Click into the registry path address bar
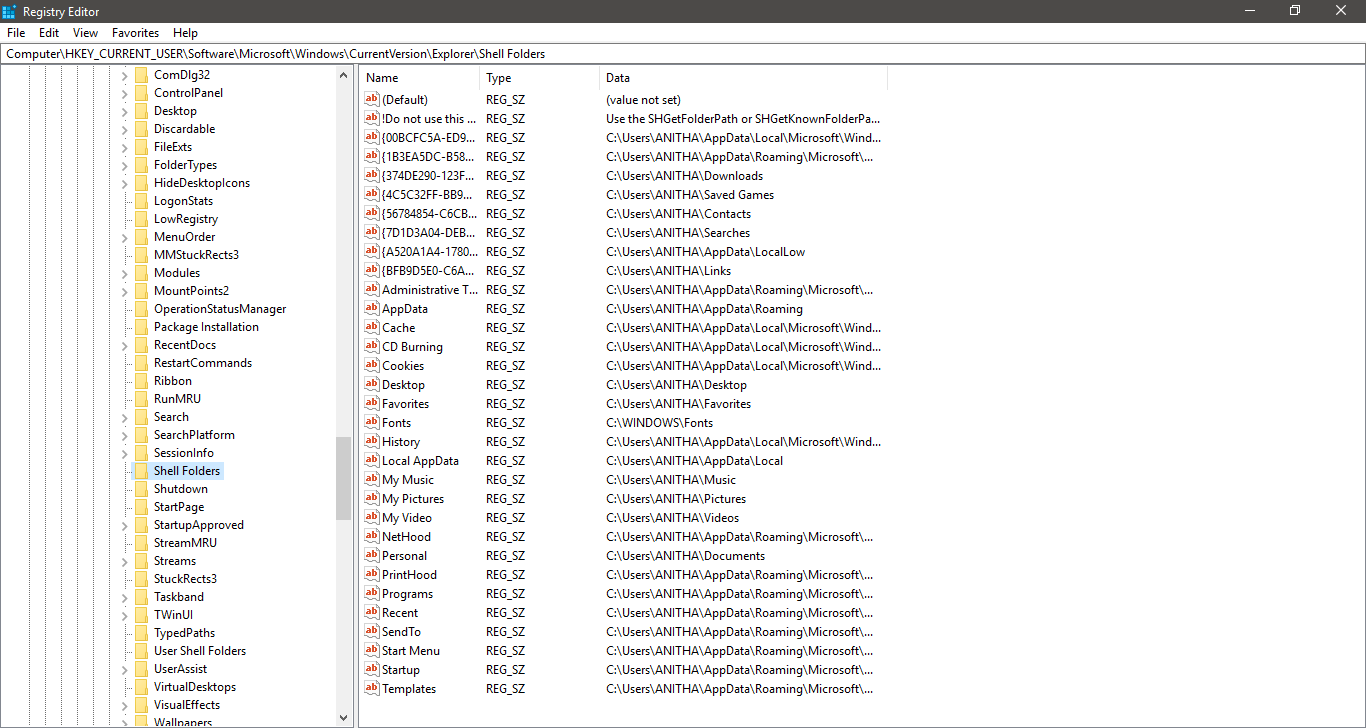This screenshot has width=1366, height=728. tap(683, 54)
